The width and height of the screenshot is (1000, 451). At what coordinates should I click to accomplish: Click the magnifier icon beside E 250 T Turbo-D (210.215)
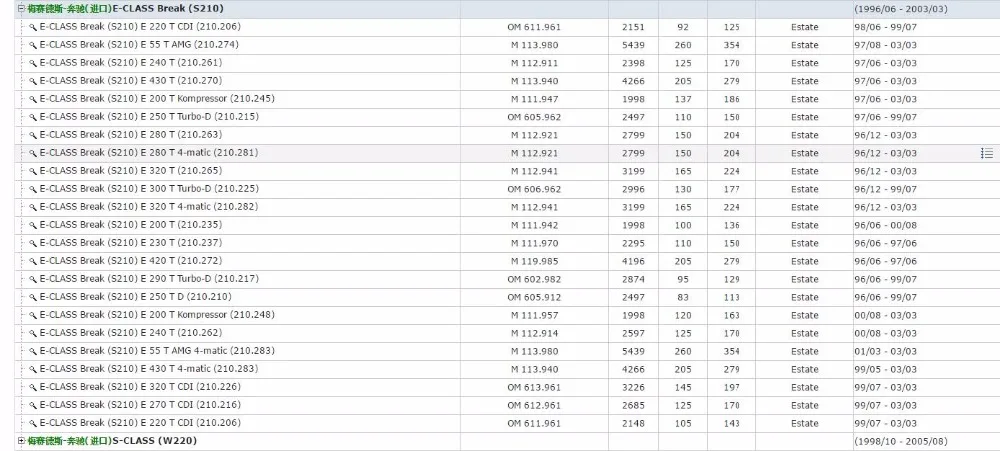[33, 117]
